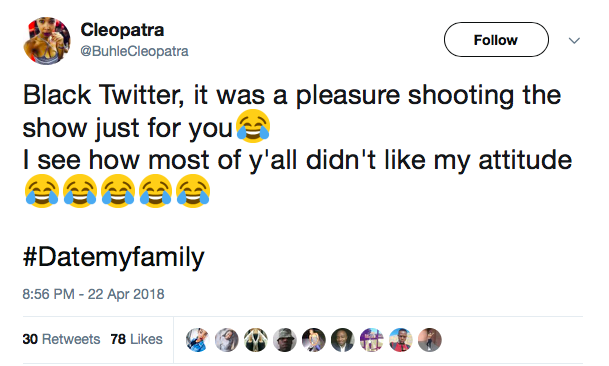609x366 pixels.
Task: Click the fourth liker avatar wearing hat
Action: pos(285,340)
